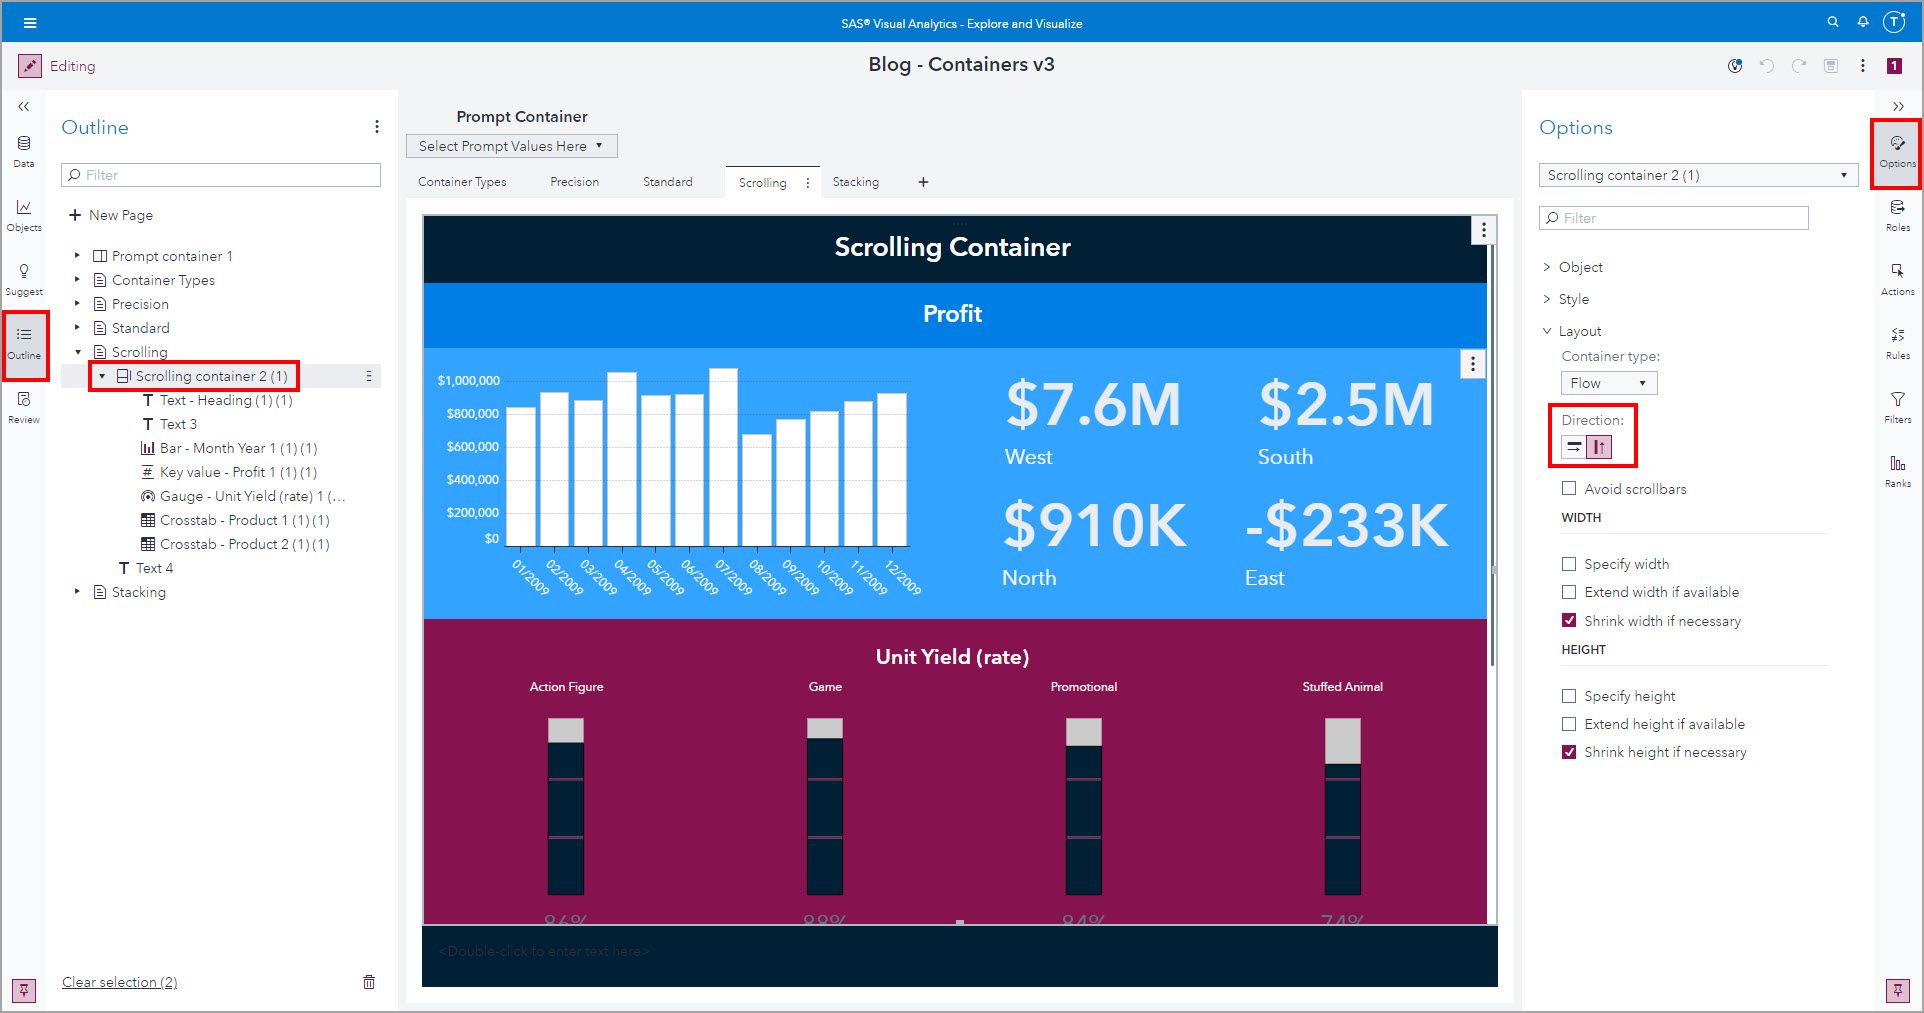Viewport: 1924px width, 1013px height.
Task: Enable the Avoid scrollbars checkbox
Action: tap(1569, 489)
